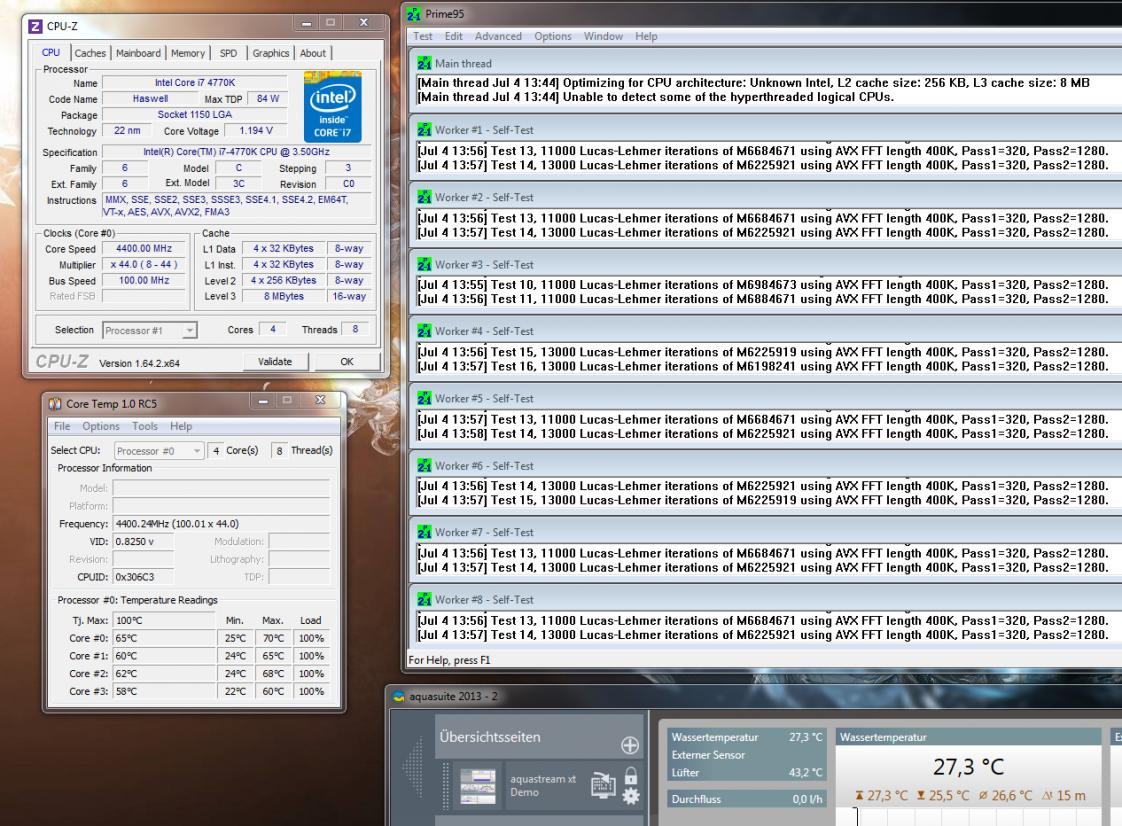Click the Worker #8 Self-Test window icon
The height and width of the screenshot is (826, 1122).
point(424,599)
